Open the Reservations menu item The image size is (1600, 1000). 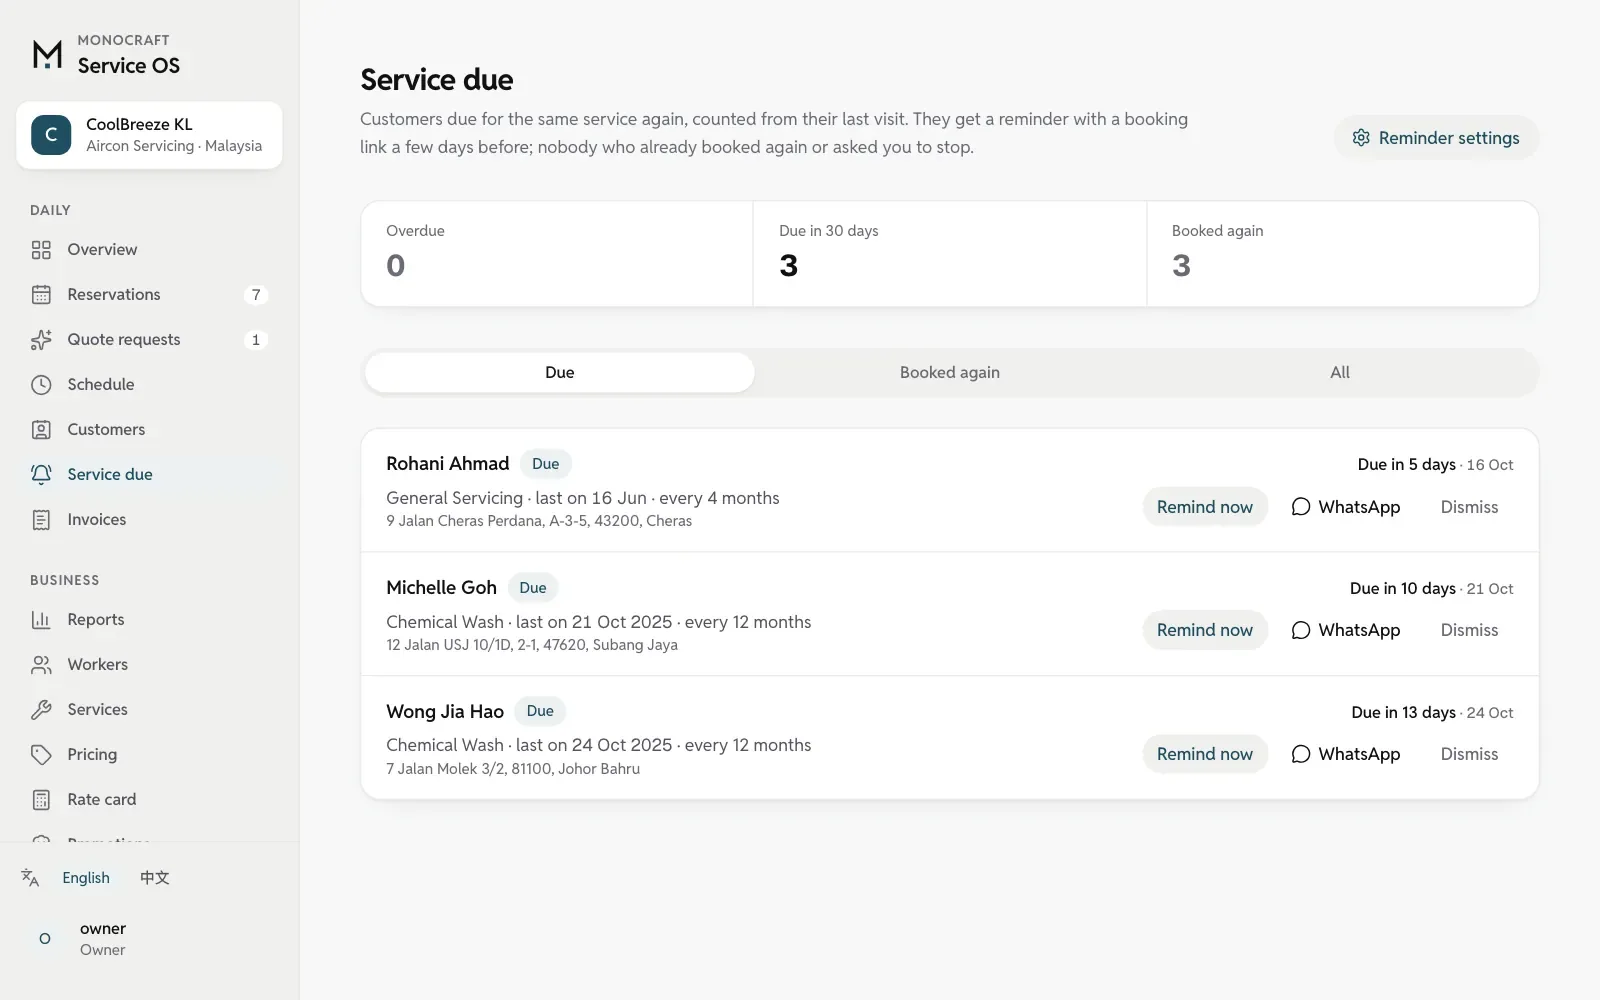(x=150, y=295)
